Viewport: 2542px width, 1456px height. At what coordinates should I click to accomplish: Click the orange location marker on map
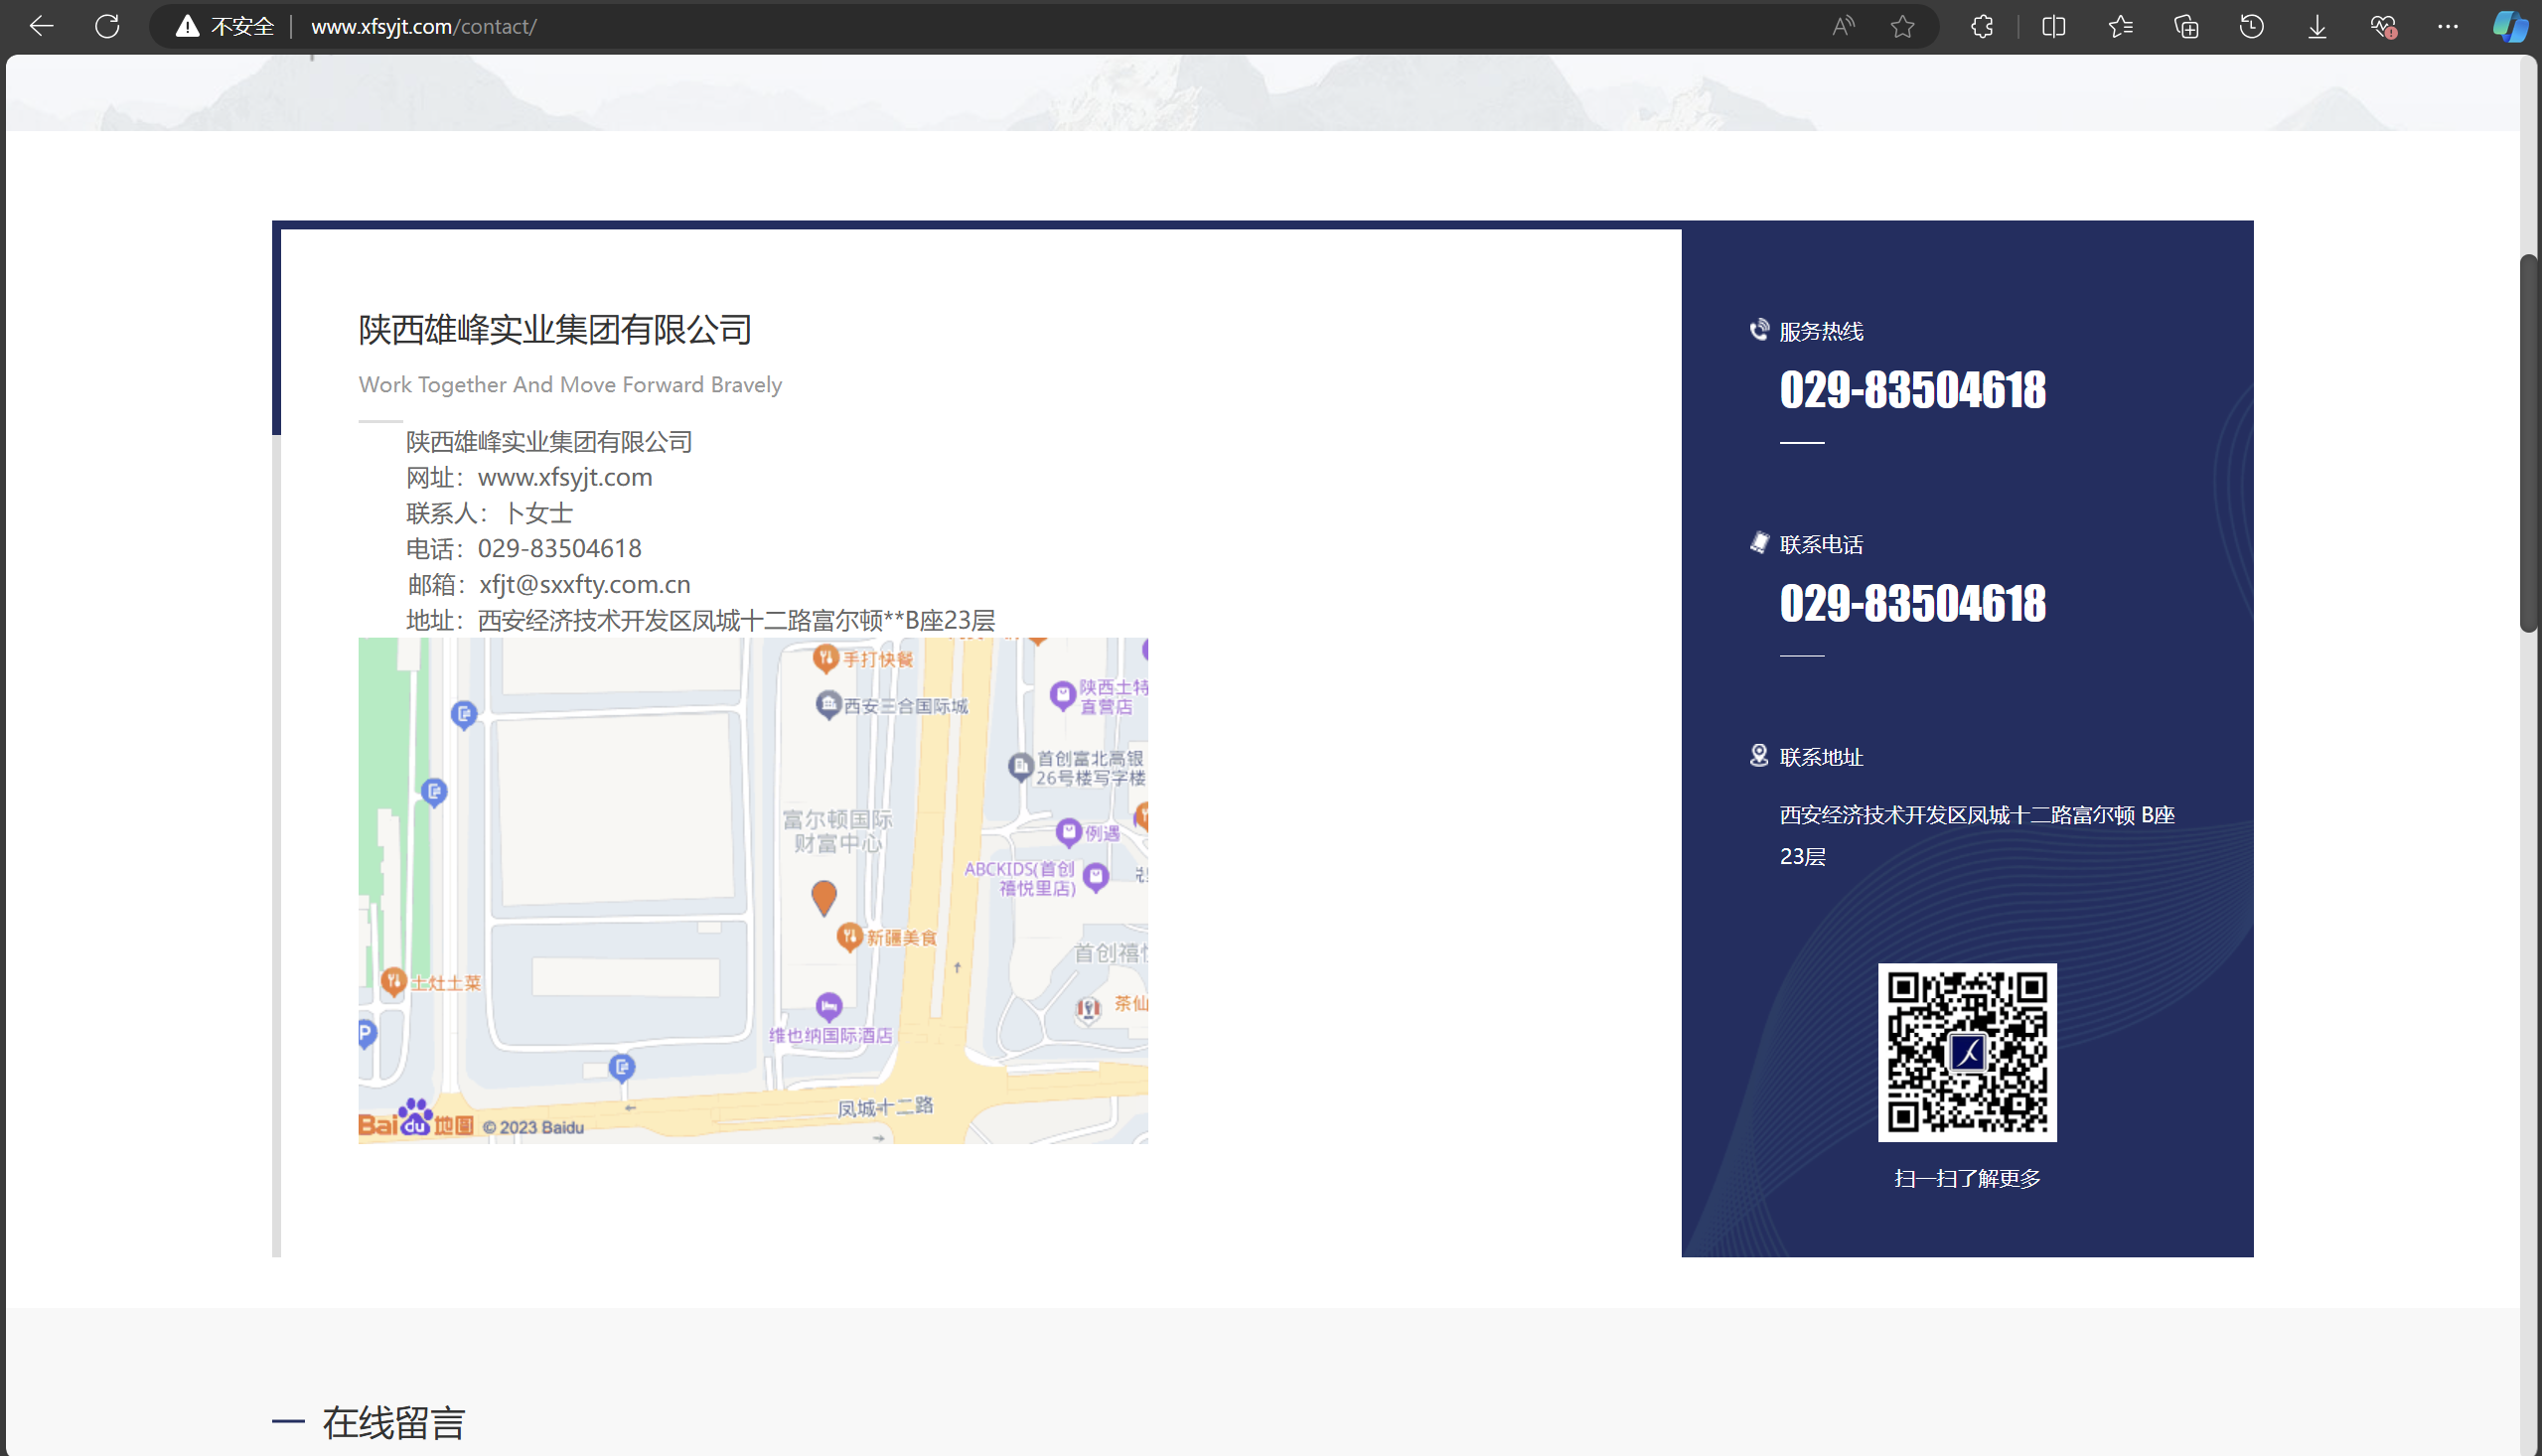point(823,896)
